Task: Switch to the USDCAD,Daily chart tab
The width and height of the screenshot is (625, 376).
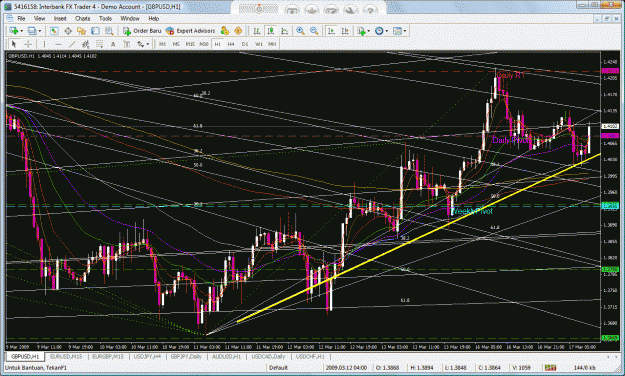Action: (x=269, y=356)
